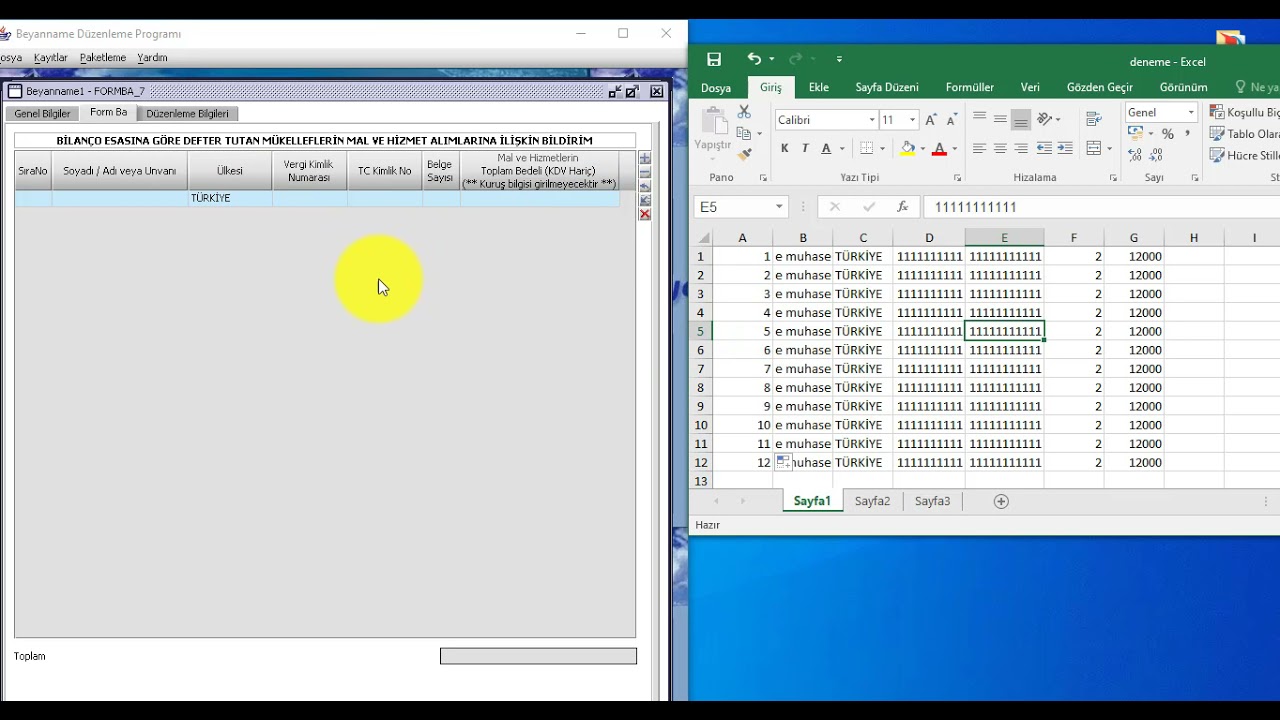Save the Excel workbook
Screen dimensions: 1280x720
(714, 60)
